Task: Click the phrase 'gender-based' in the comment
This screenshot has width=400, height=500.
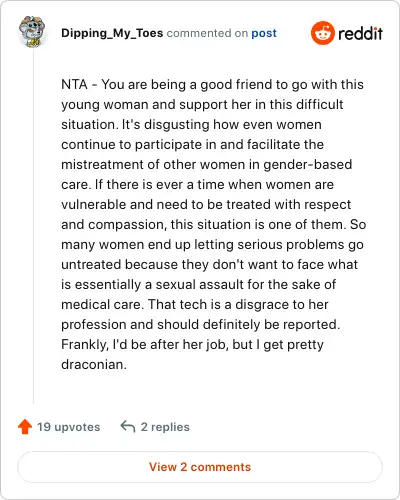Action: (308, 164)
